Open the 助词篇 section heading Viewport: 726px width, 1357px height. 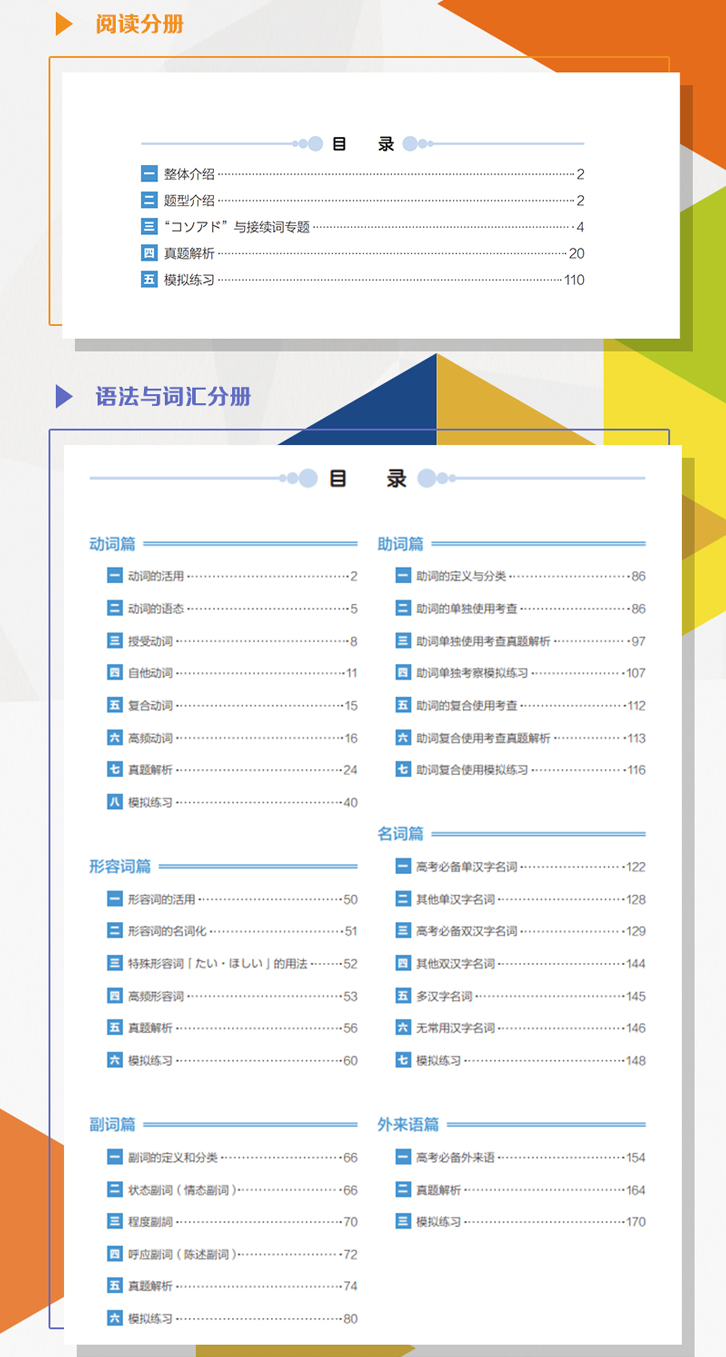pos(400,544)
